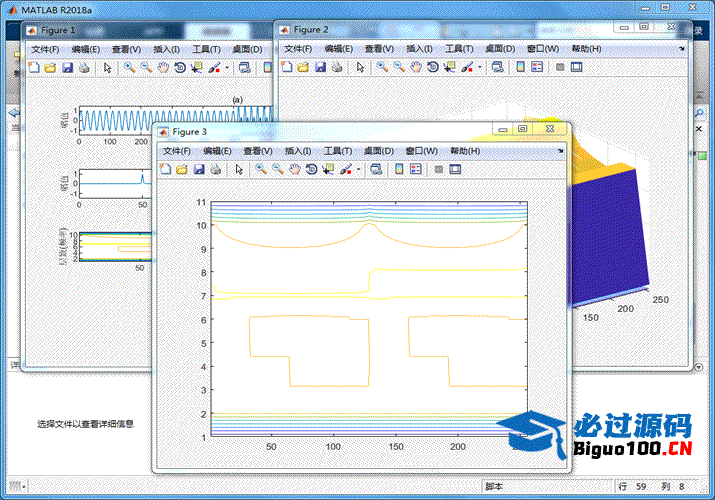Click the Figure 3 contour plot axes
Screen dimensions: 715x500
[x=369, y=320]
